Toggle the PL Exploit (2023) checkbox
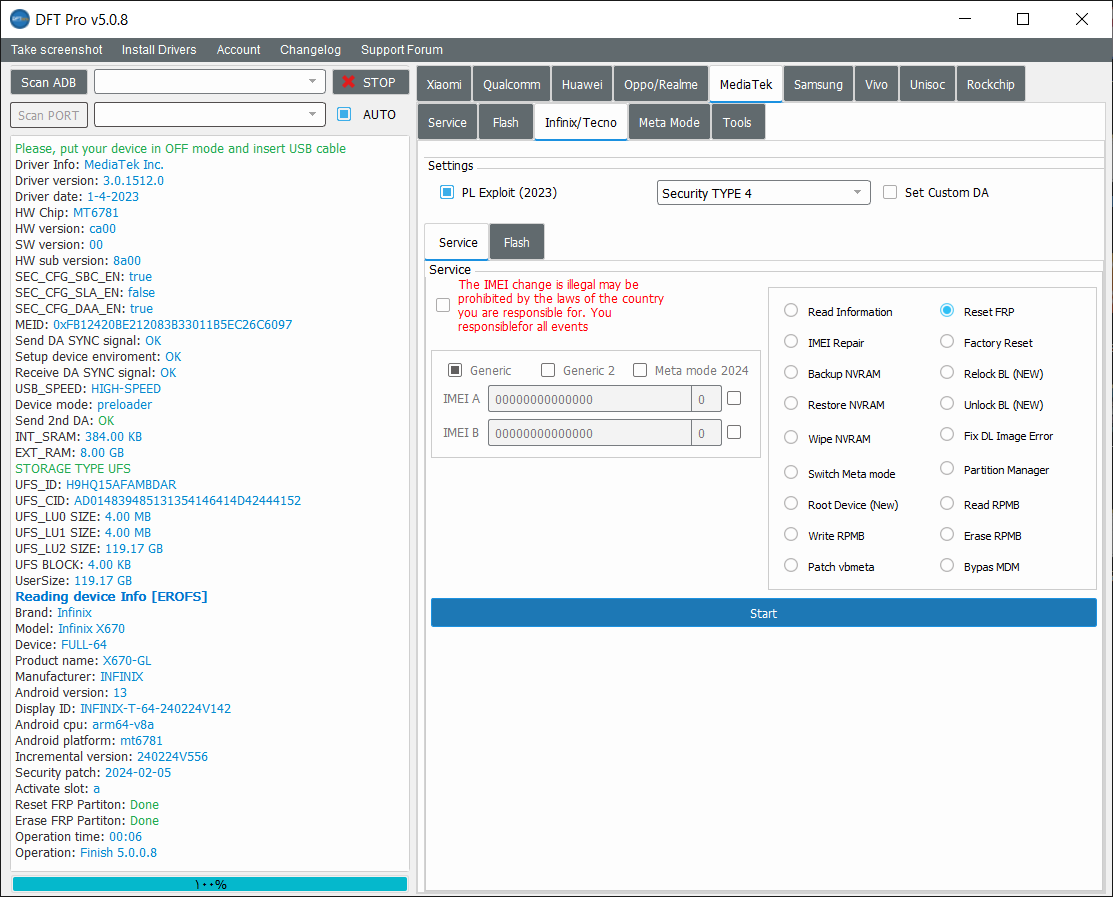This screenshot has height=897, width=1113. (x=447, y=192)
